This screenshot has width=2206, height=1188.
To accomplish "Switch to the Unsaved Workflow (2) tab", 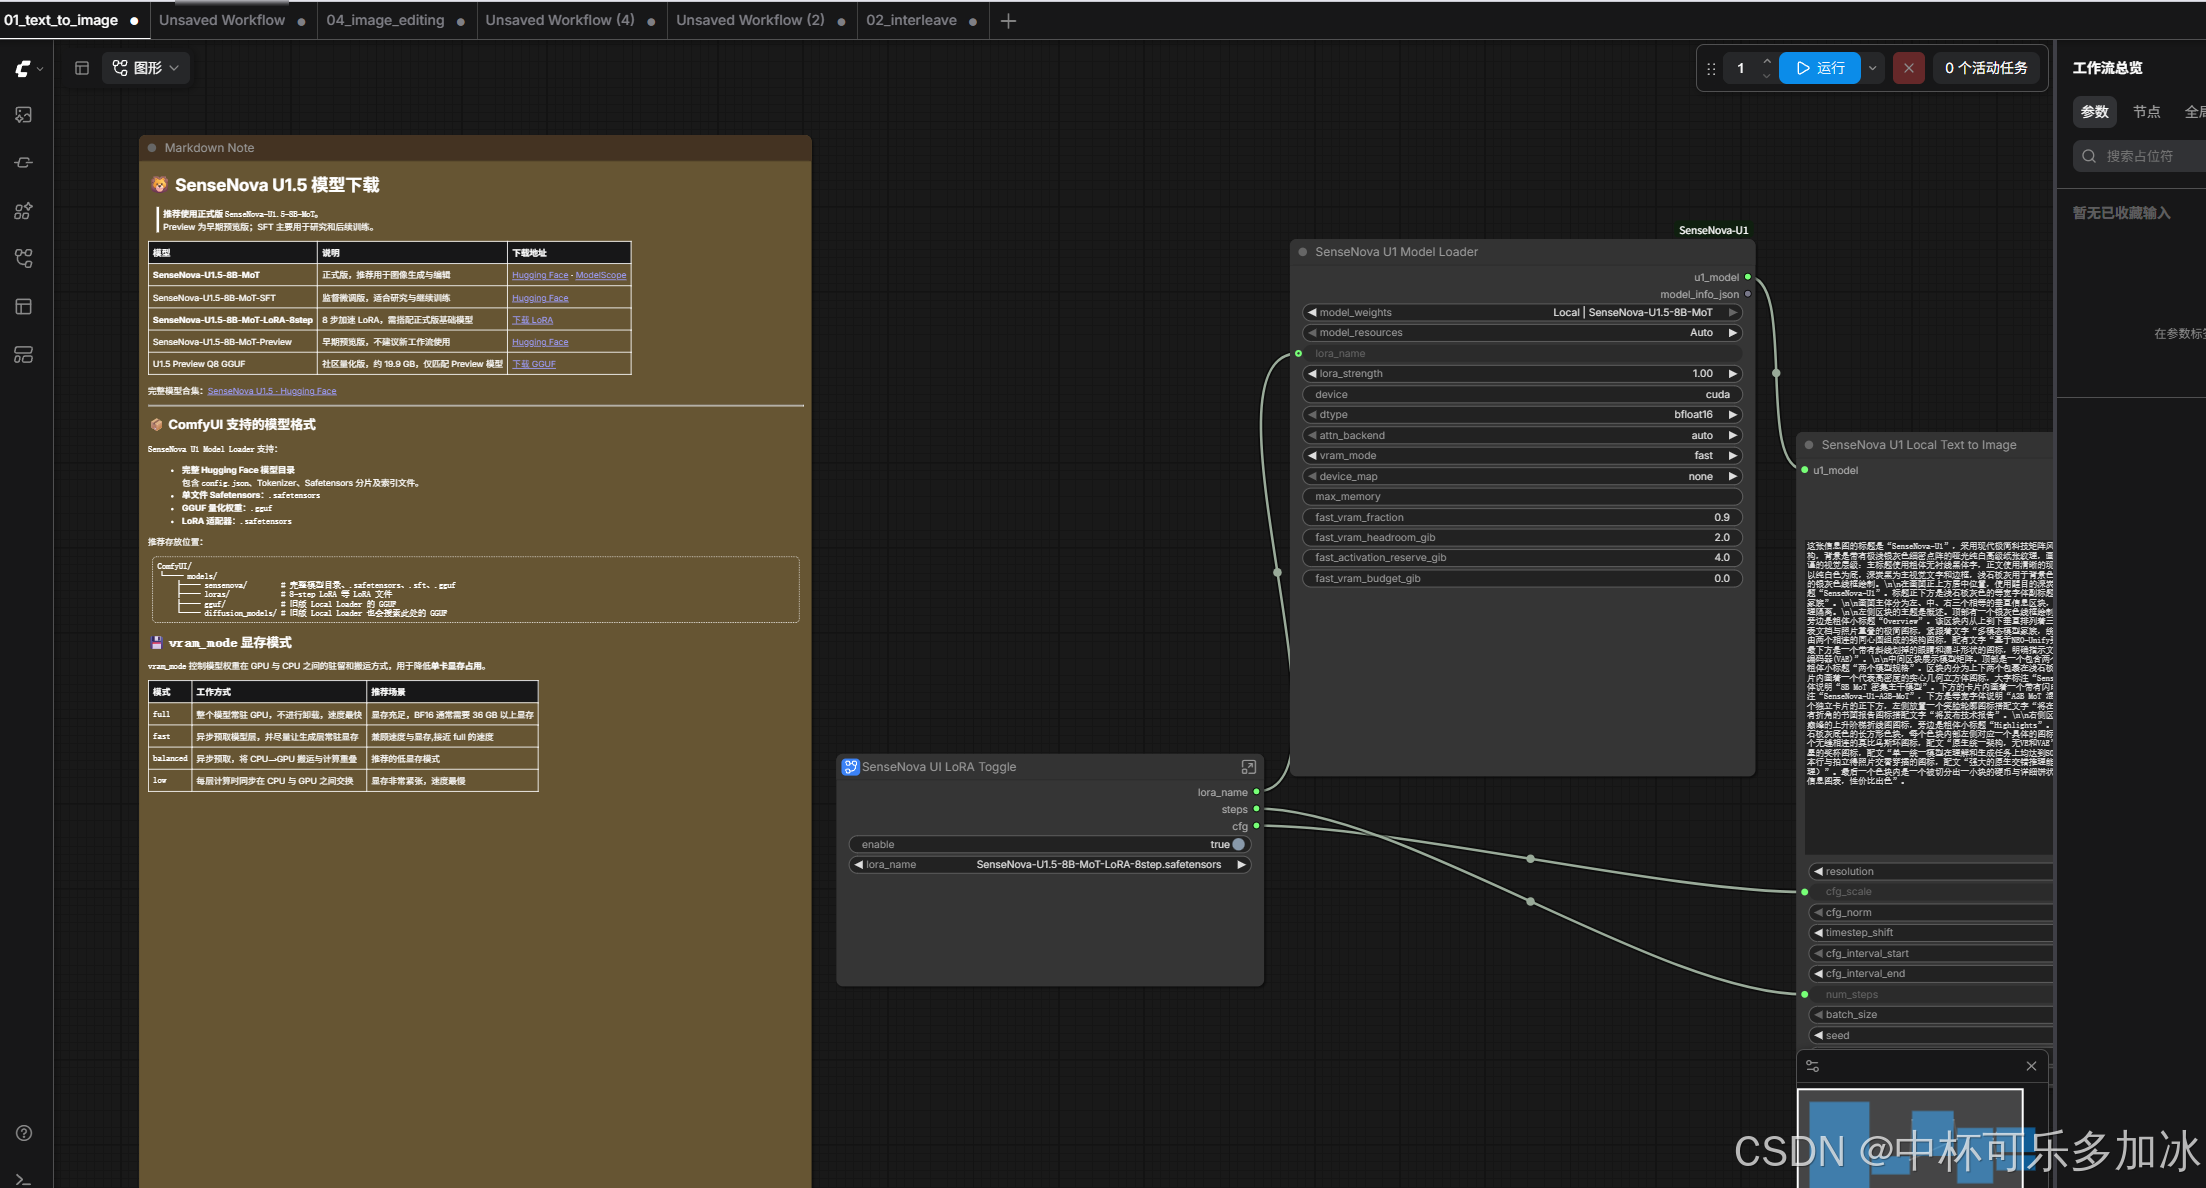I will [x=760, y=20].
